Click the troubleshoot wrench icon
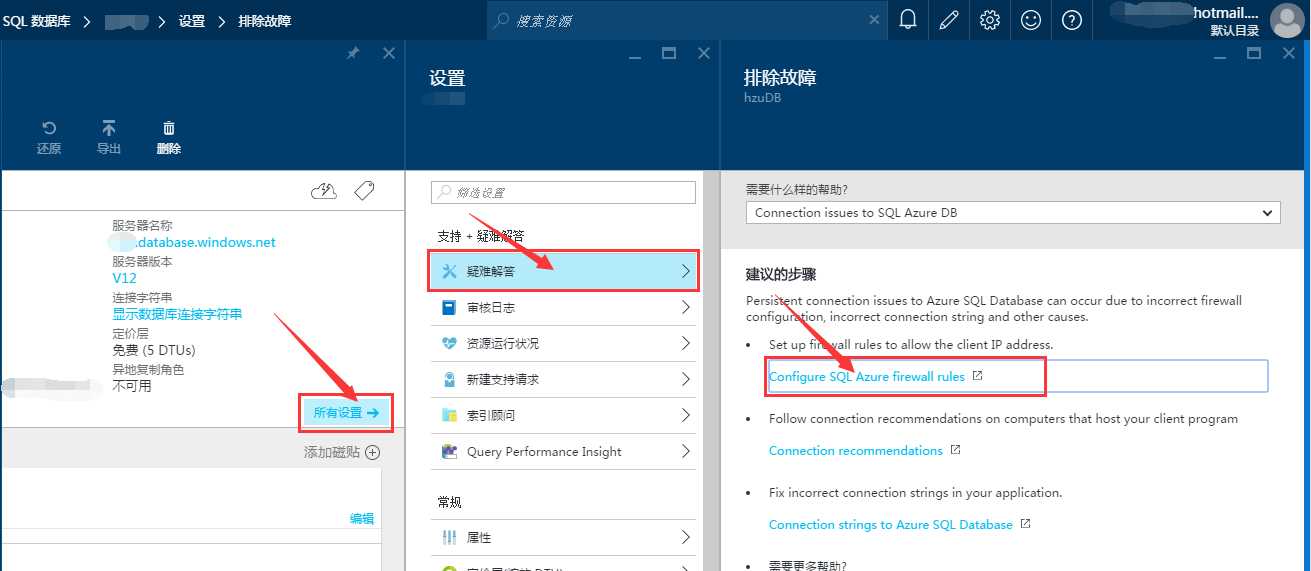The width and height of the screenshot is (1311, 571). (x=449, y=271)
